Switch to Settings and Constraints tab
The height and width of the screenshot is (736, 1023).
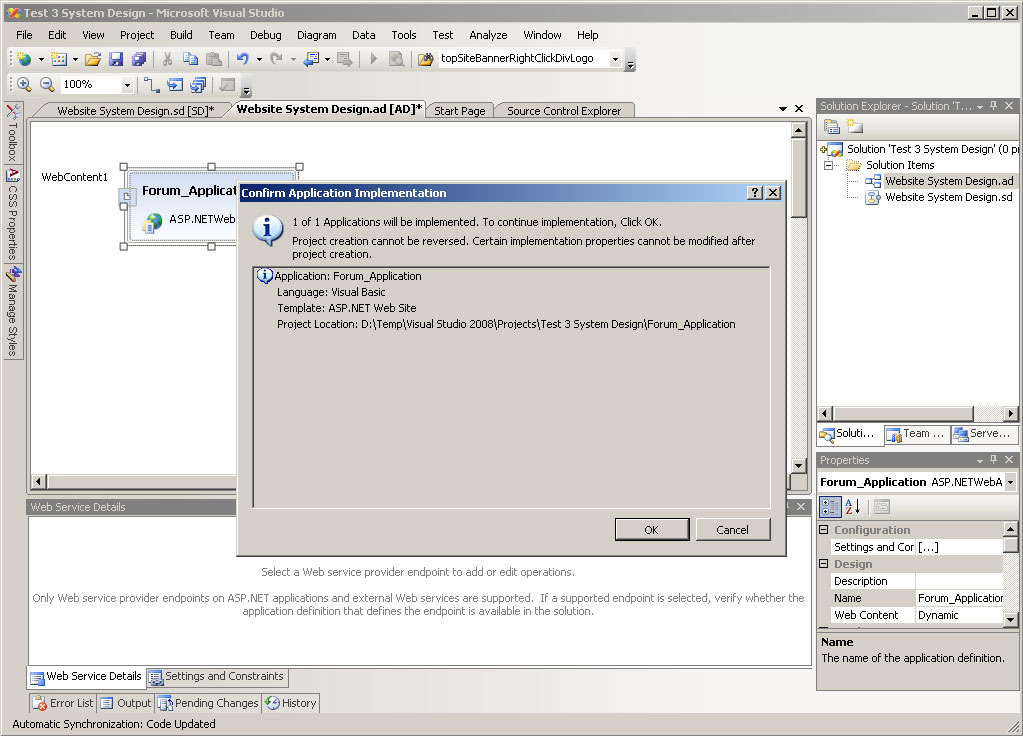[x=218, y=677]
